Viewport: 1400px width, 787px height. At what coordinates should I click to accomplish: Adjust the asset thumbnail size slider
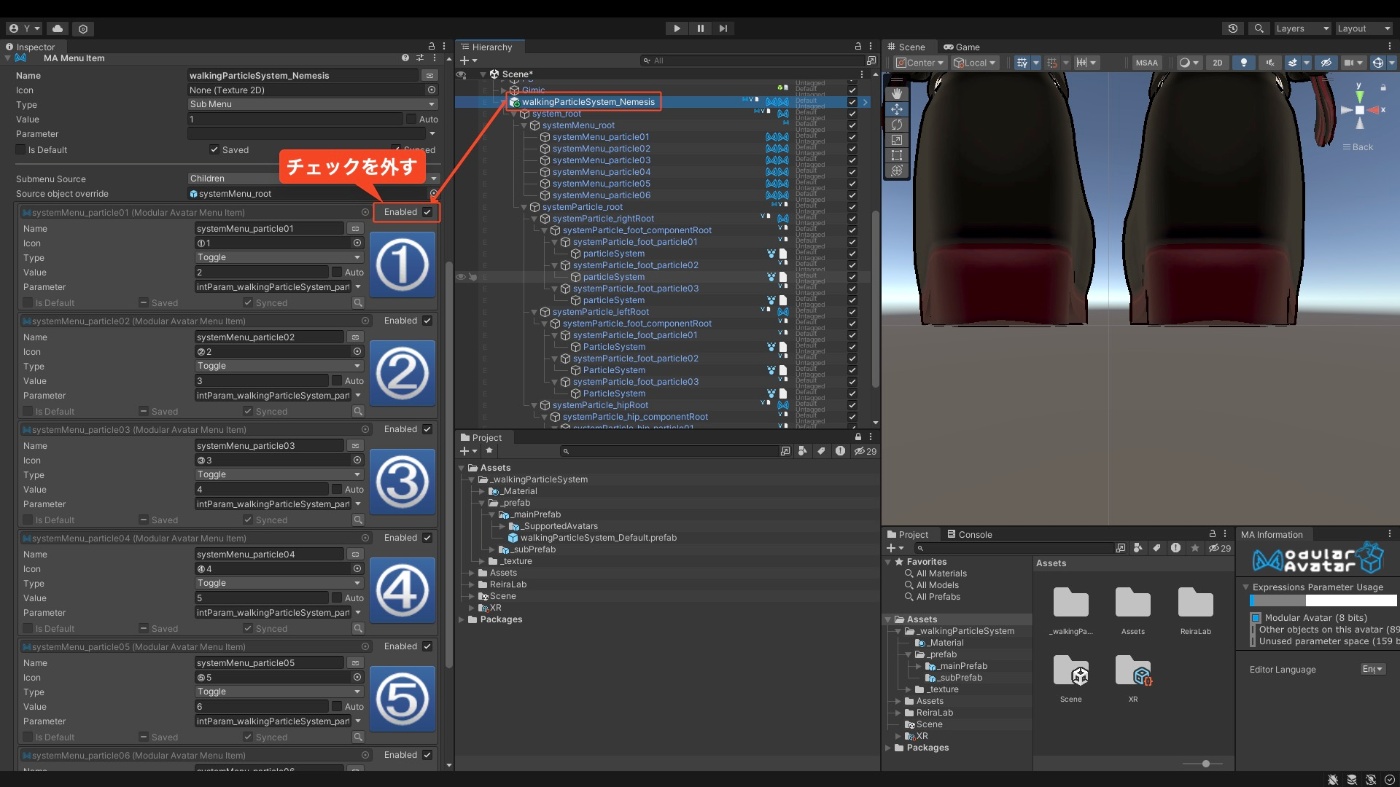tap(1206, 764)
